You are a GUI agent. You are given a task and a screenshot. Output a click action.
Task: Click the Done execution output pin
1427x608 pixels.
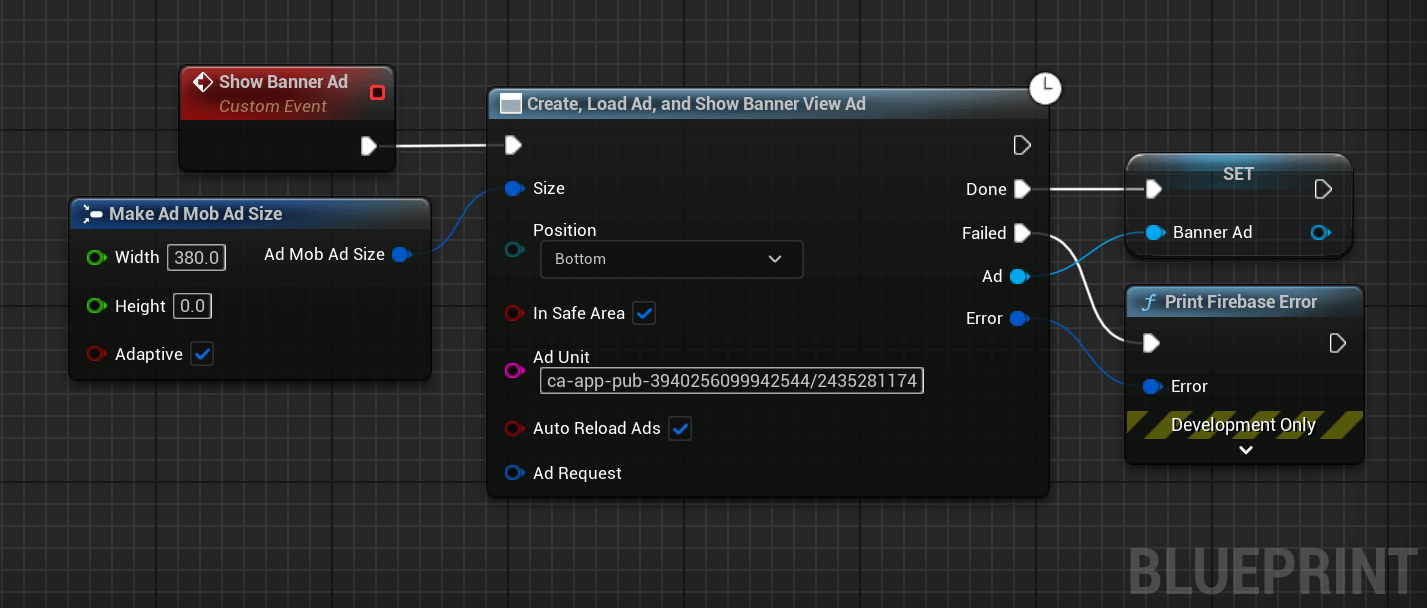pyautogui.click(x=1022, y=189)
